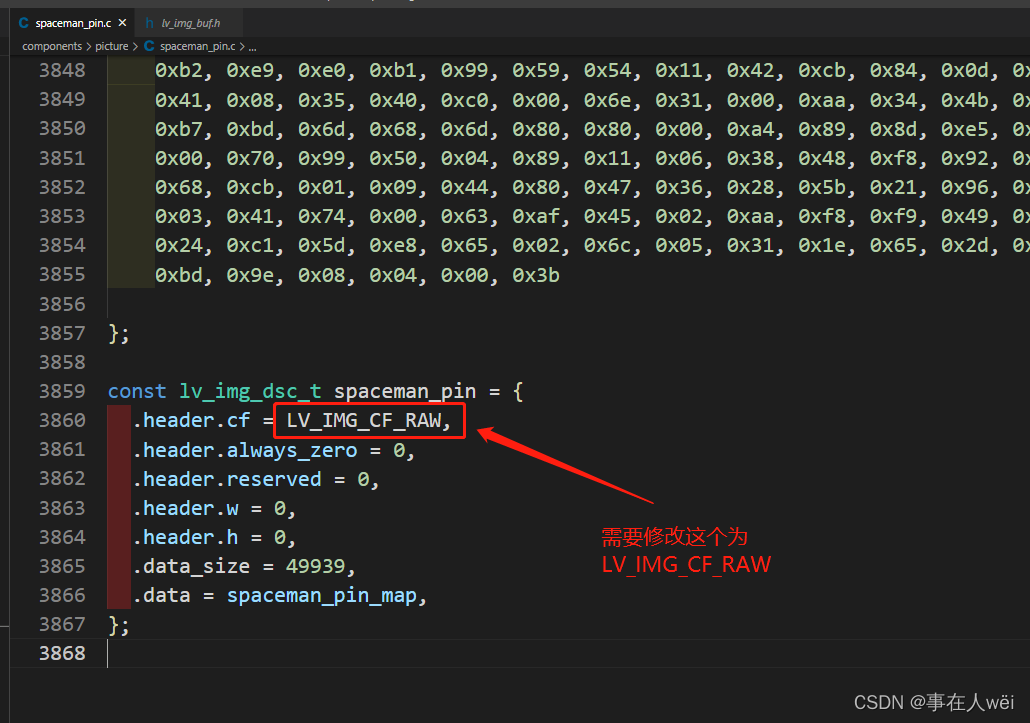The image size is (1030, 723).
Task: .header.cf field name click
Action: coord(191,420)
